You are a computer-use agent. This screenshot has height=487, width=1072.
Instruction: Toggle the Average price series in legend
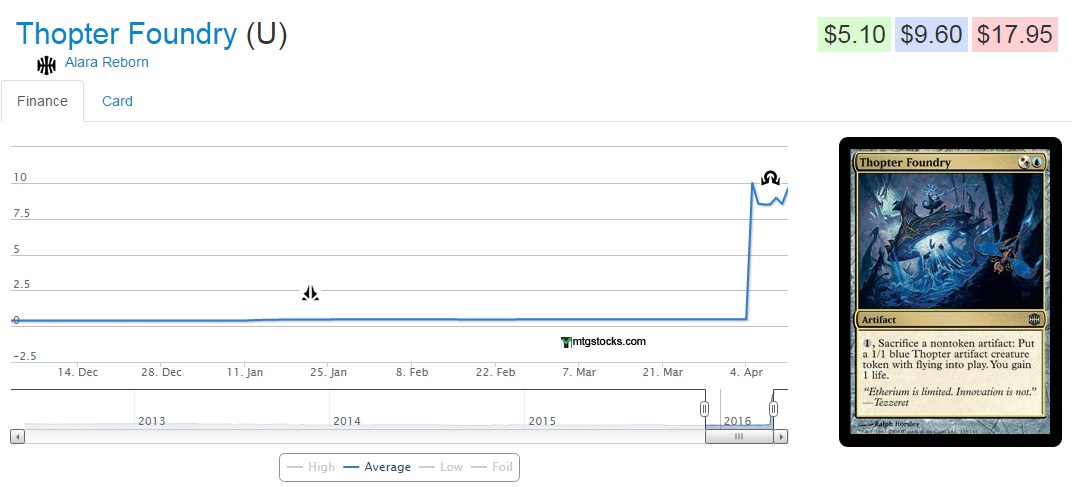377,467
